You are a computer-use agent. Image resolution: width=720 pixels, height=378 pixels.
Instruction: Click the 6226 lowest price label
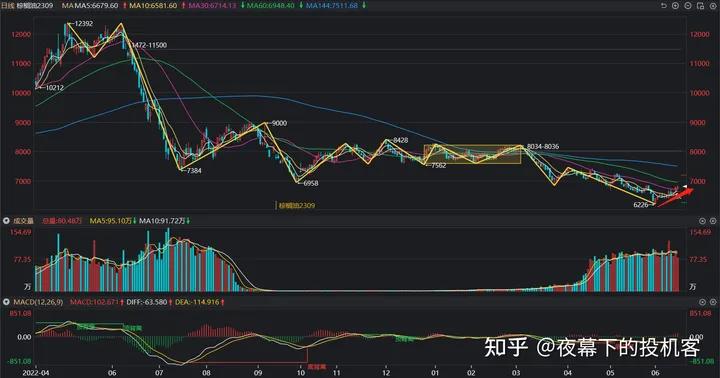coord(641,205)
